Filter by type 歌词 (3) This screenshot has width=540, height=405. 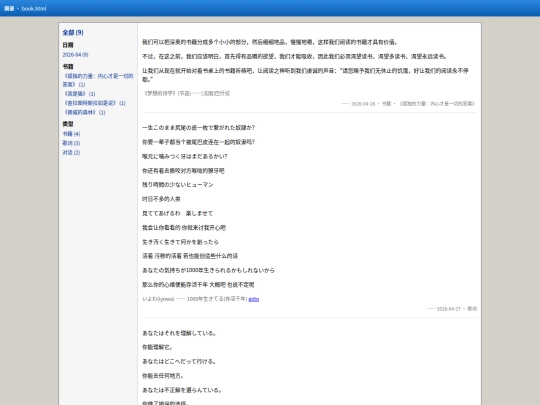[71, 143]
